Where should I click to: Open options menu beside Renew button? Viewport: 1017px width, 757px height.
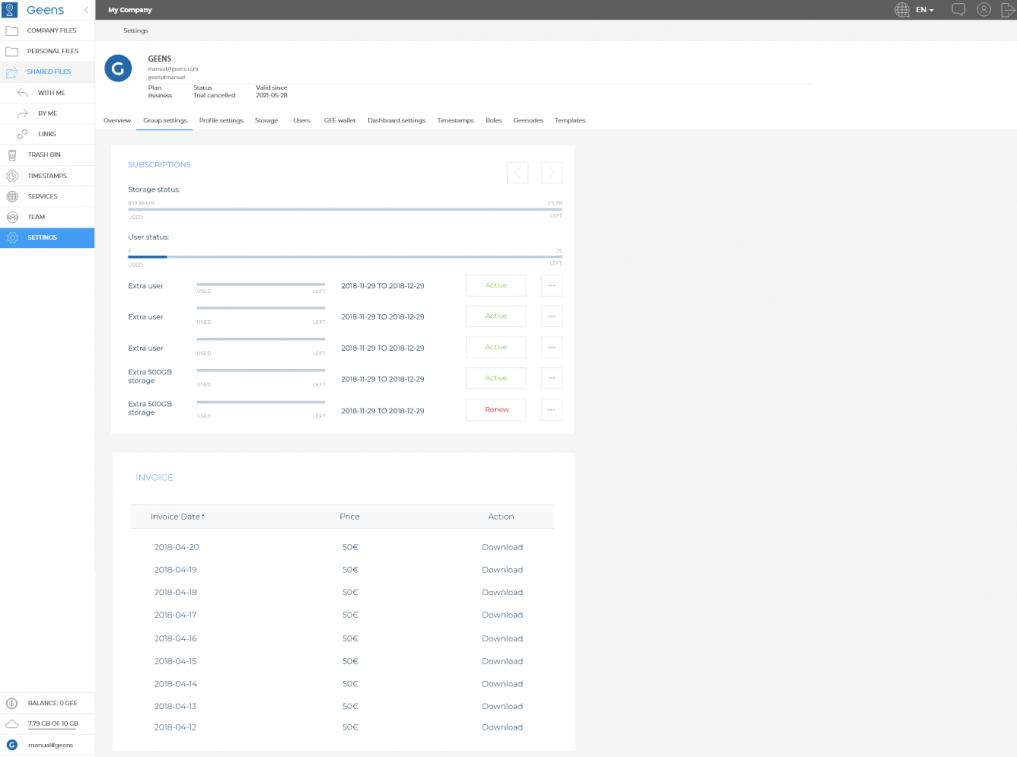click(551, 410)
